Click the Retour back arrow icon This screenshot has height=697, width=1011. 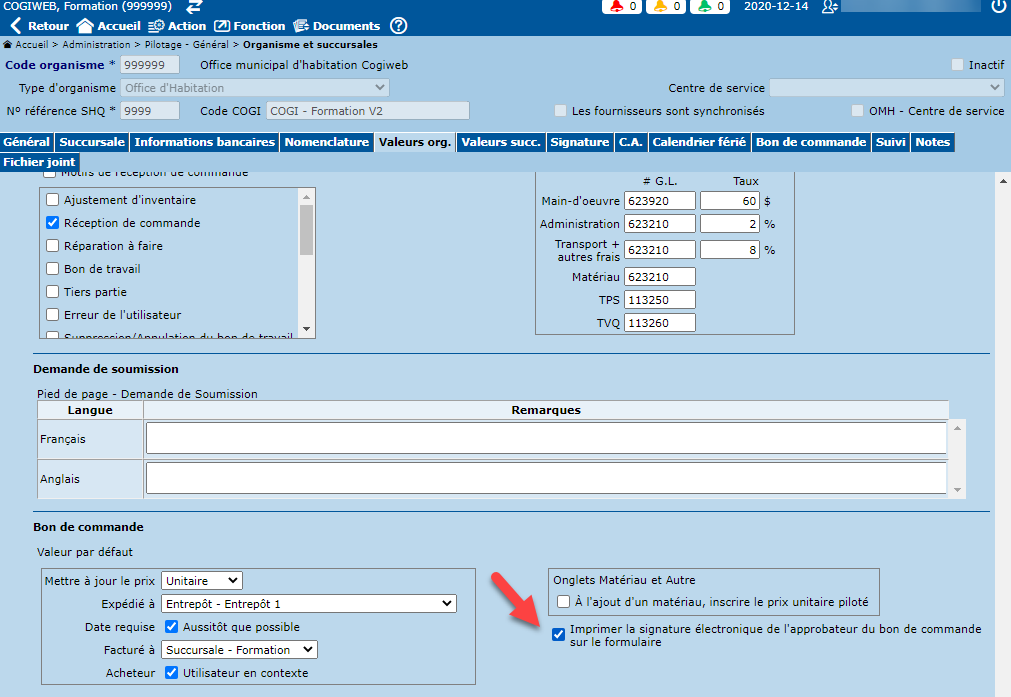(x=15, y=26)
